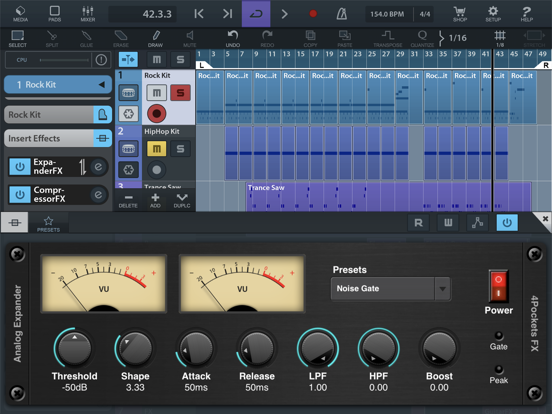Unmute the HipHop Kit track
This screenshot has height=414, width=552.
tap(157, 149)
